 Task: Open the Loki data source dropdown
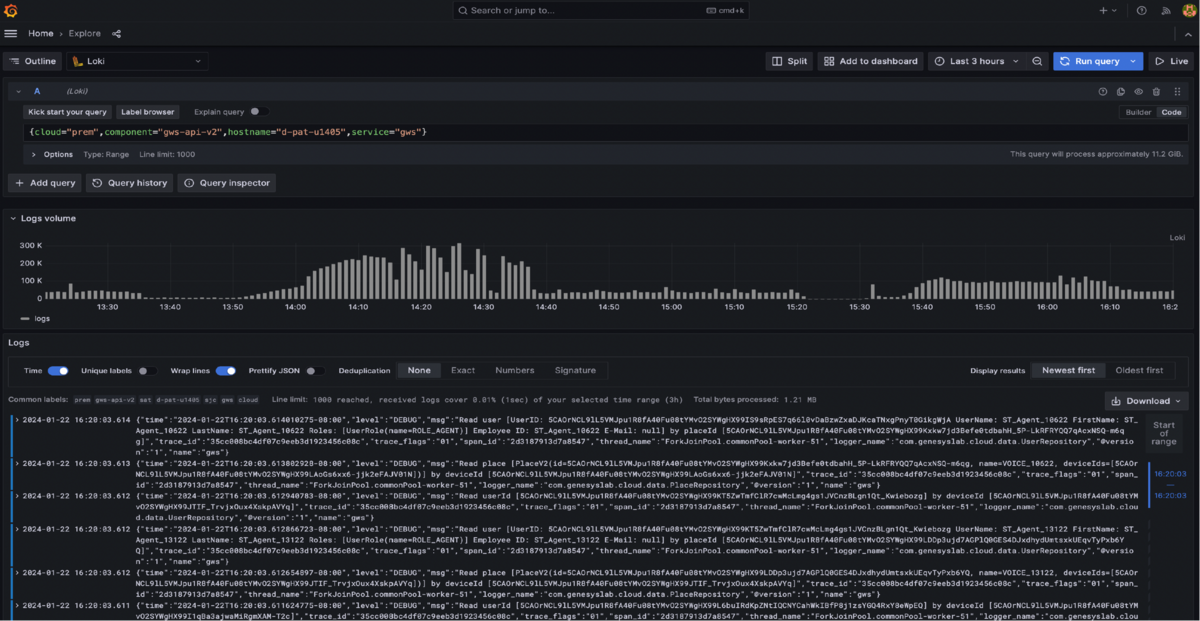[137, 61]
